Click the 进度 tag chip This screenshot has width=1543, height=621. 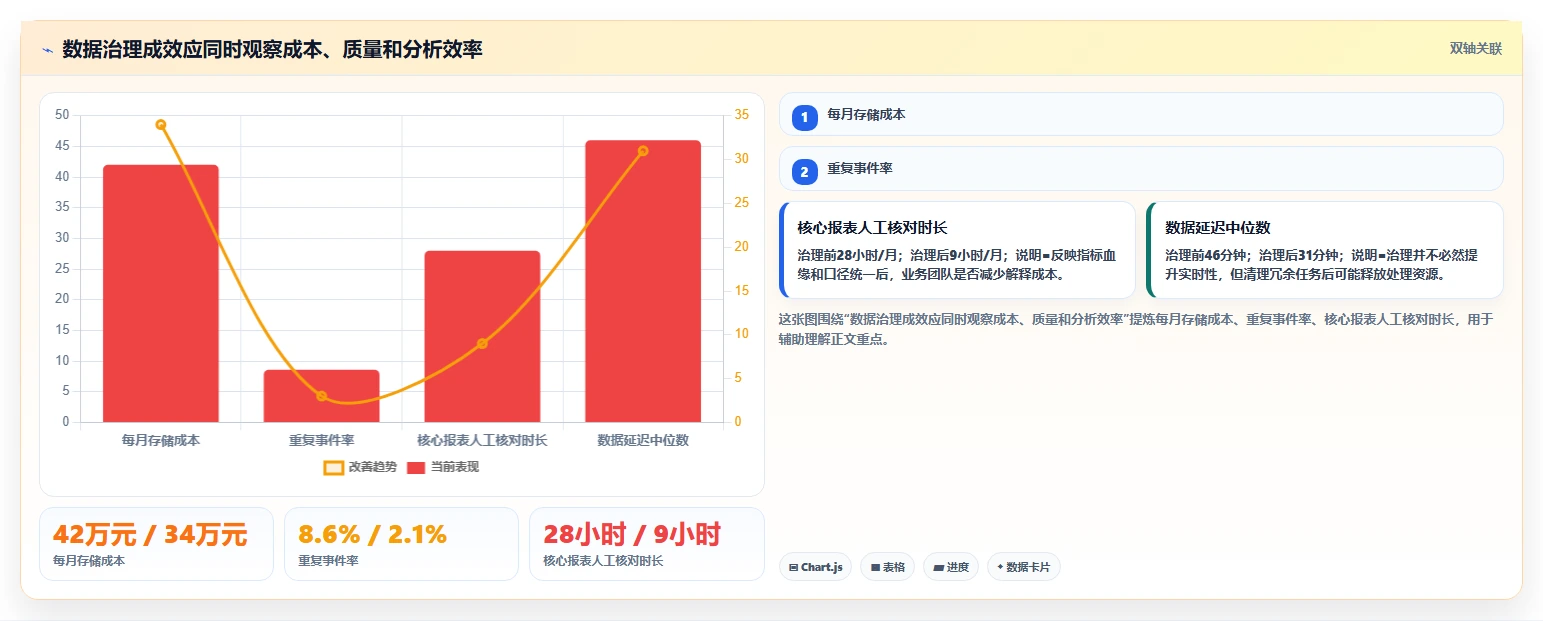pyautogui.click(x=951, y=567)
